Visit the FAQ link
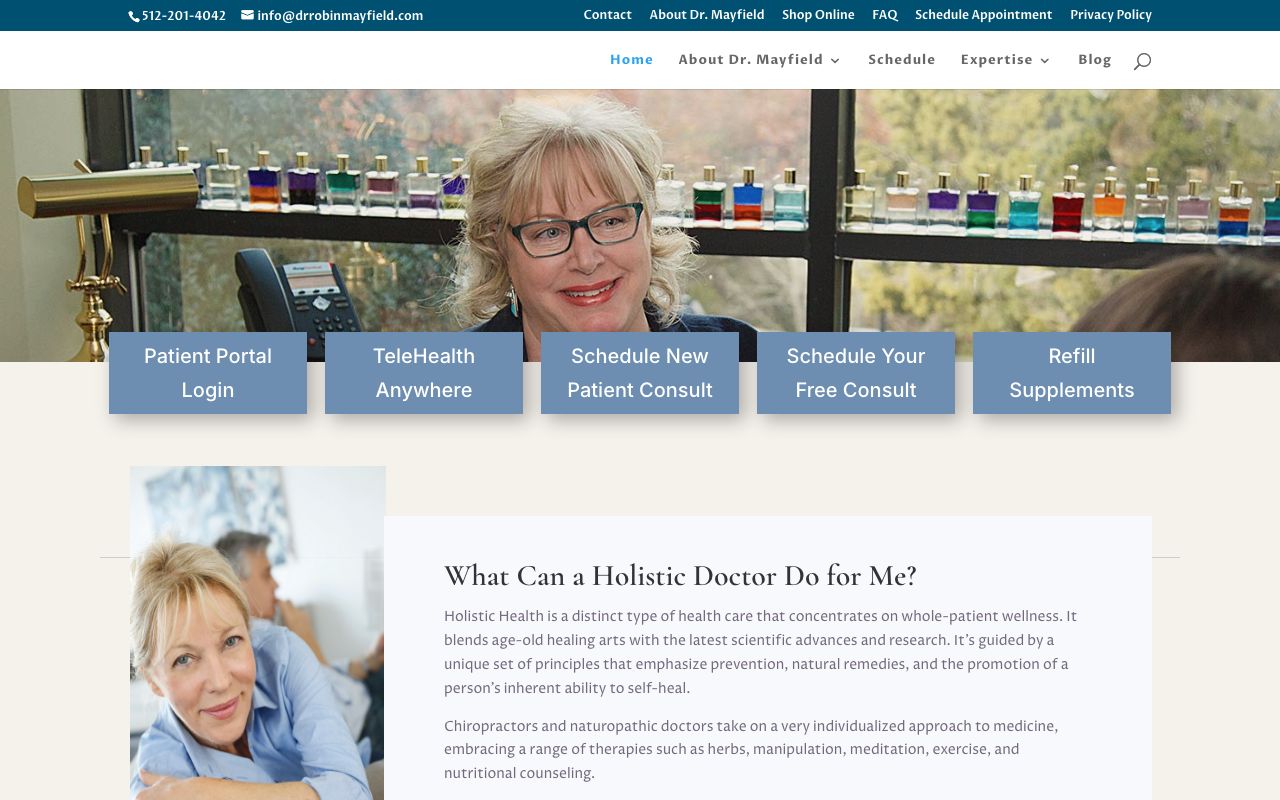The image size is (1280, 800). pos(885,15)
